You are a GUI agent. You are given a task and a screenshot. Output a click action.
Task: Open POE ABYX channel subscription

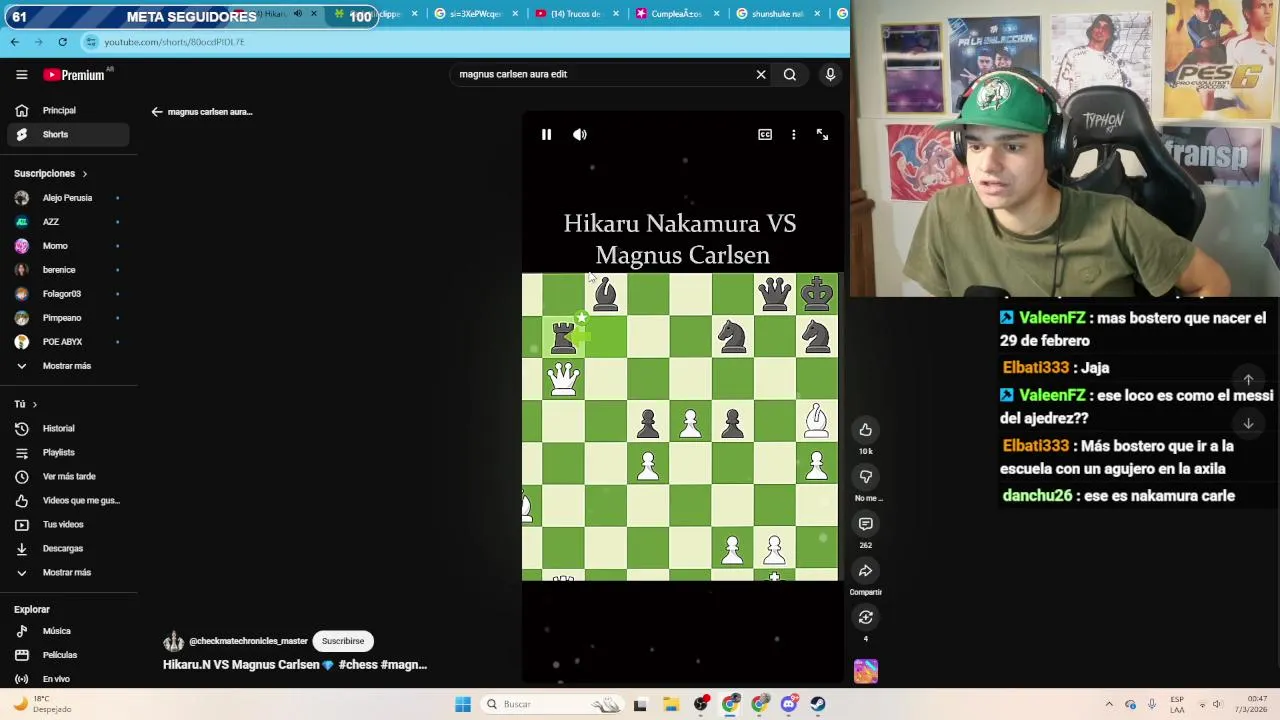coord(68,342)
